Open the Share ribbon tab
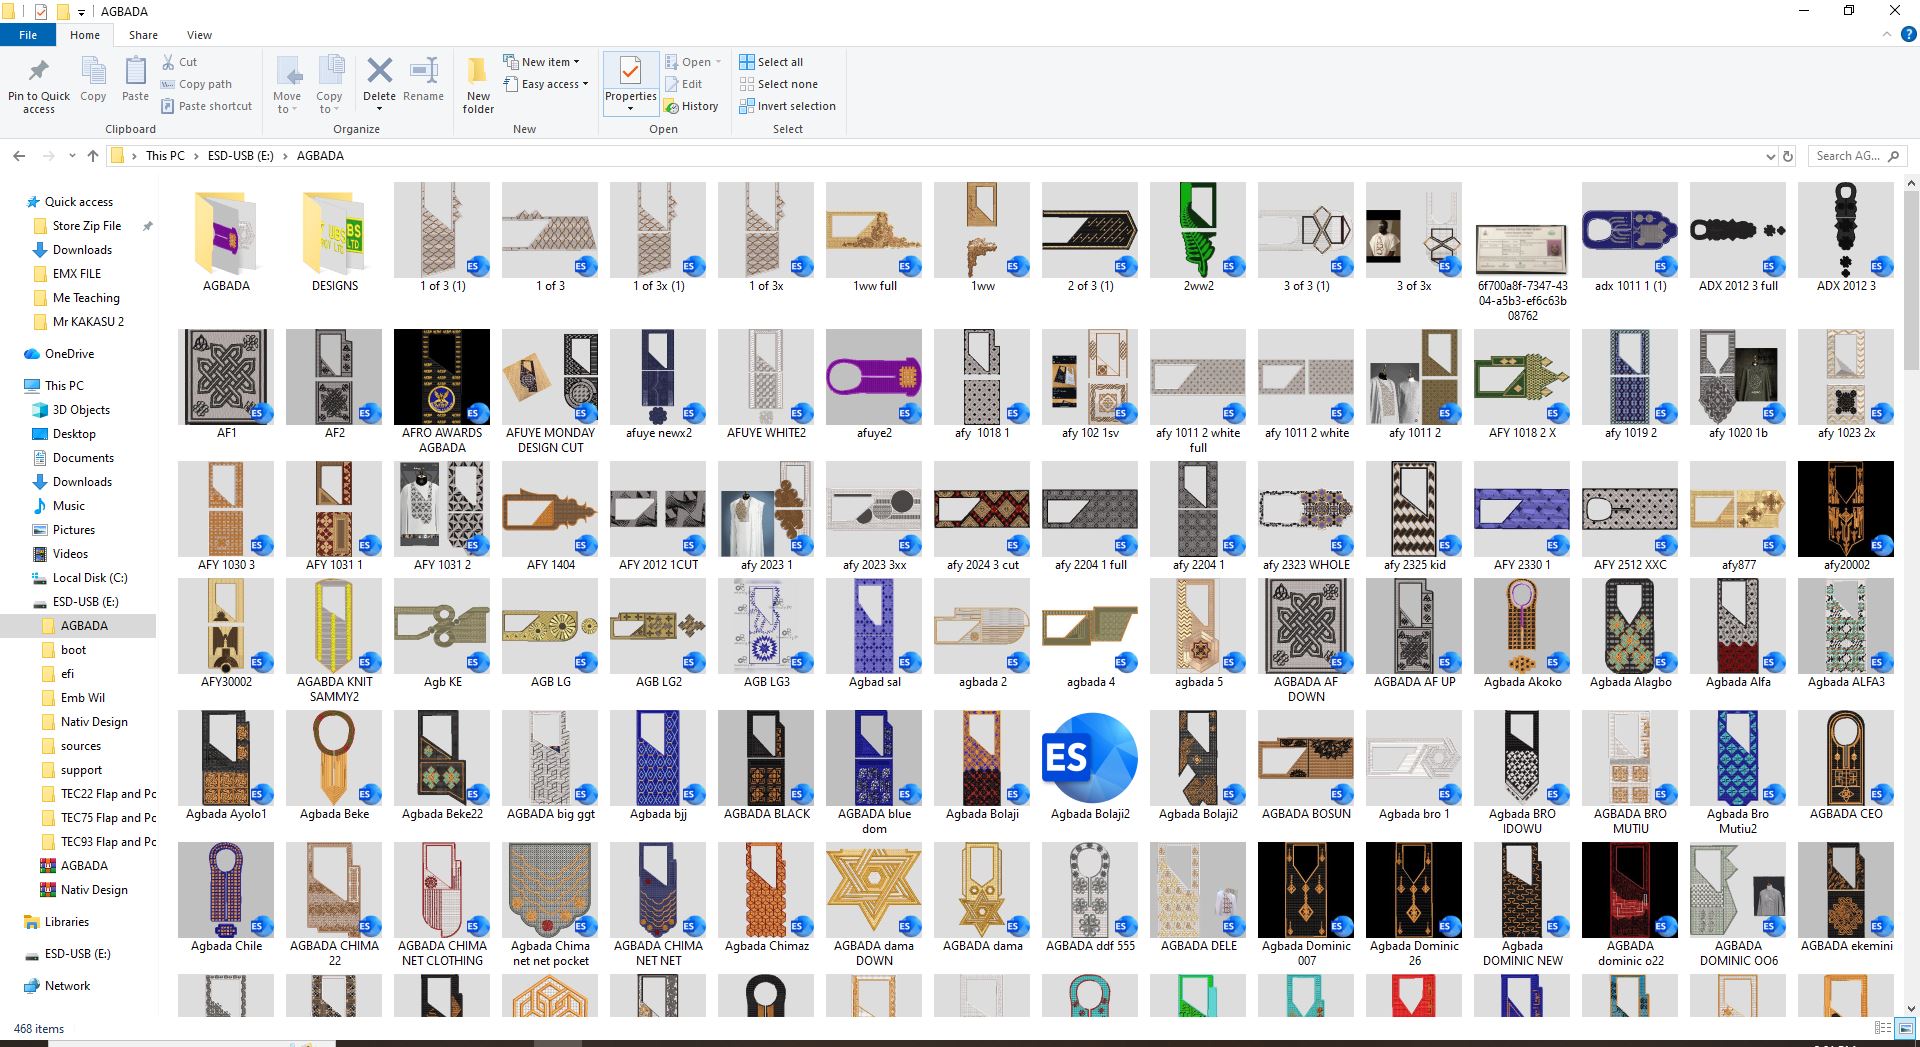This screenshot has height=1047, width=1920. [x=143, y=35]
